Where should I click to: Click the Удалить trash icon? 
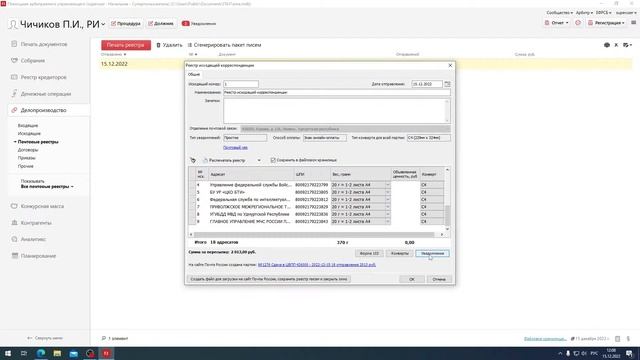(158, 45)
